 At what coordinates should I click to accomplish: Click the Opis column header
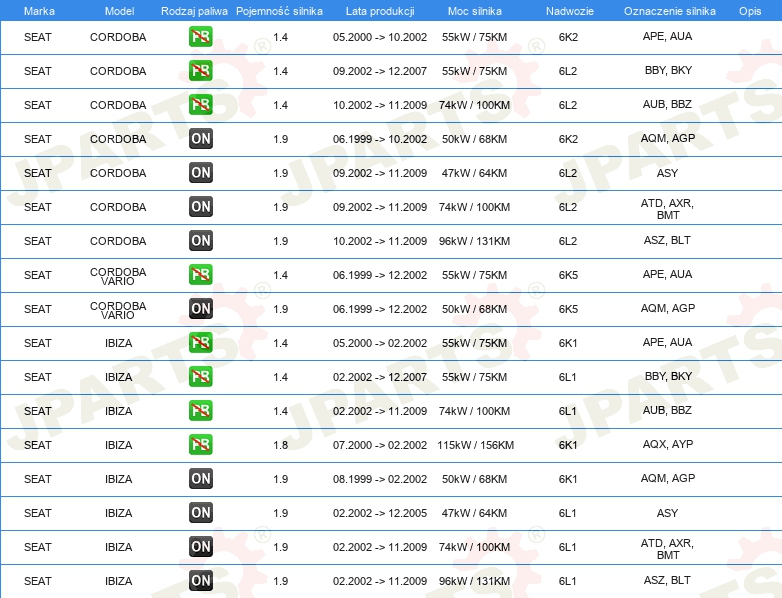(x=750, y=11)
